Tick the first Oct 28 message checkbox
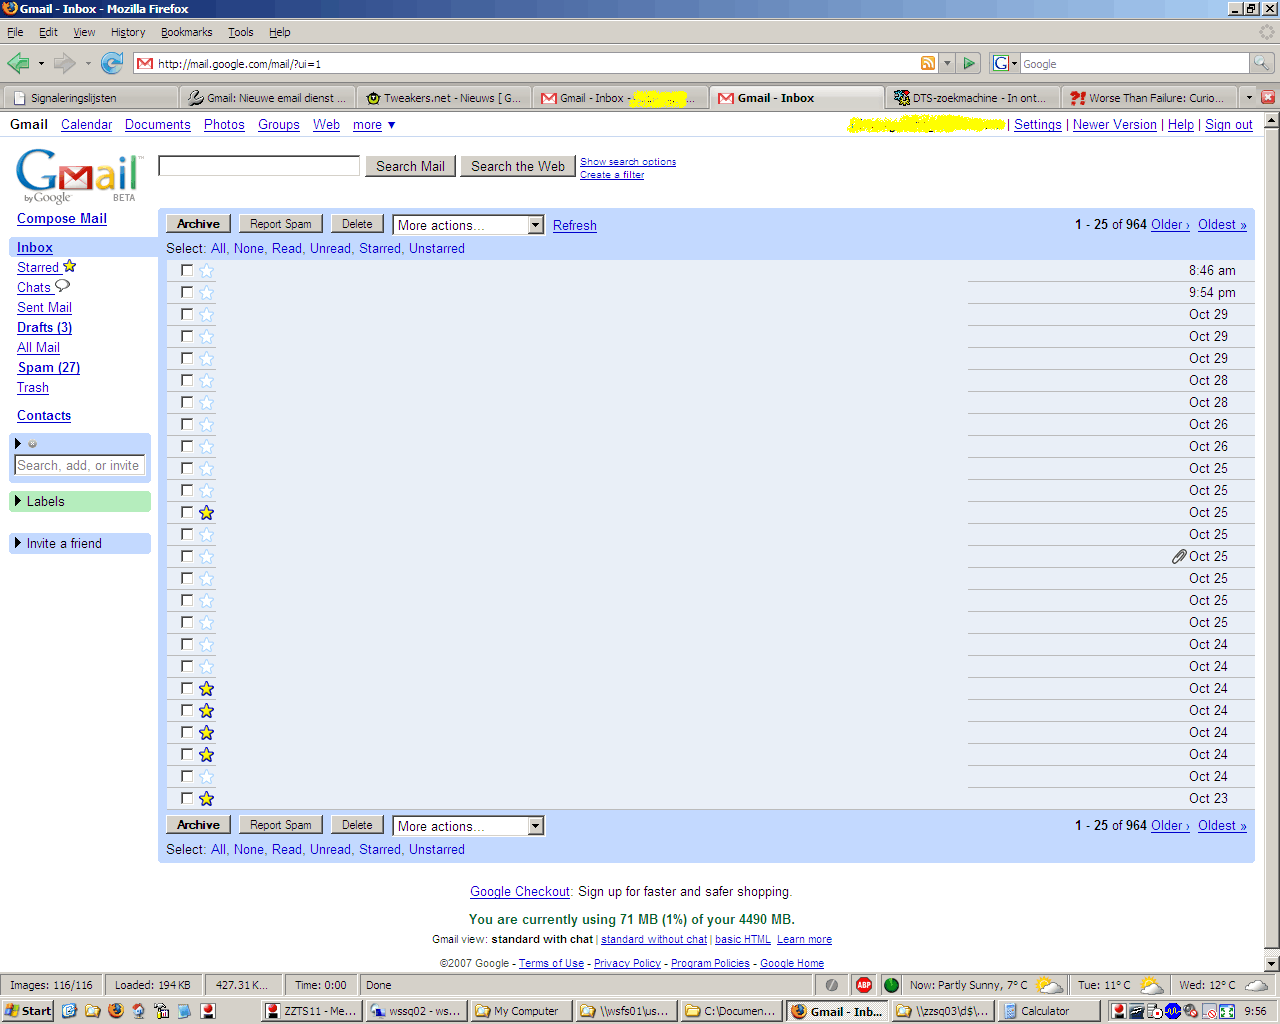 coord(187,380)
